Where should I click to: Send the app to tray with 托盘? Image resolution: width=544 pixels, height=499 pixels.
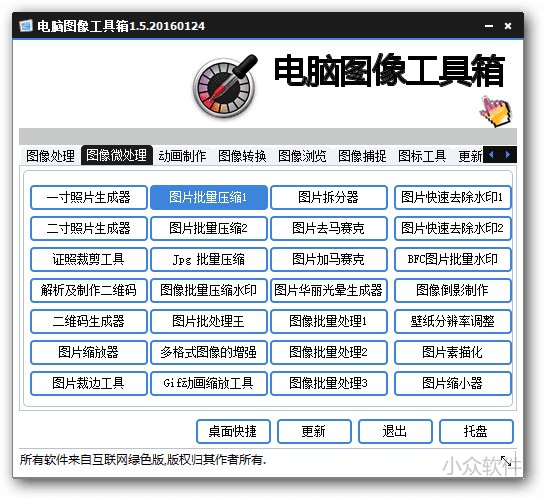pyautogui.click(x=476, y=431)
